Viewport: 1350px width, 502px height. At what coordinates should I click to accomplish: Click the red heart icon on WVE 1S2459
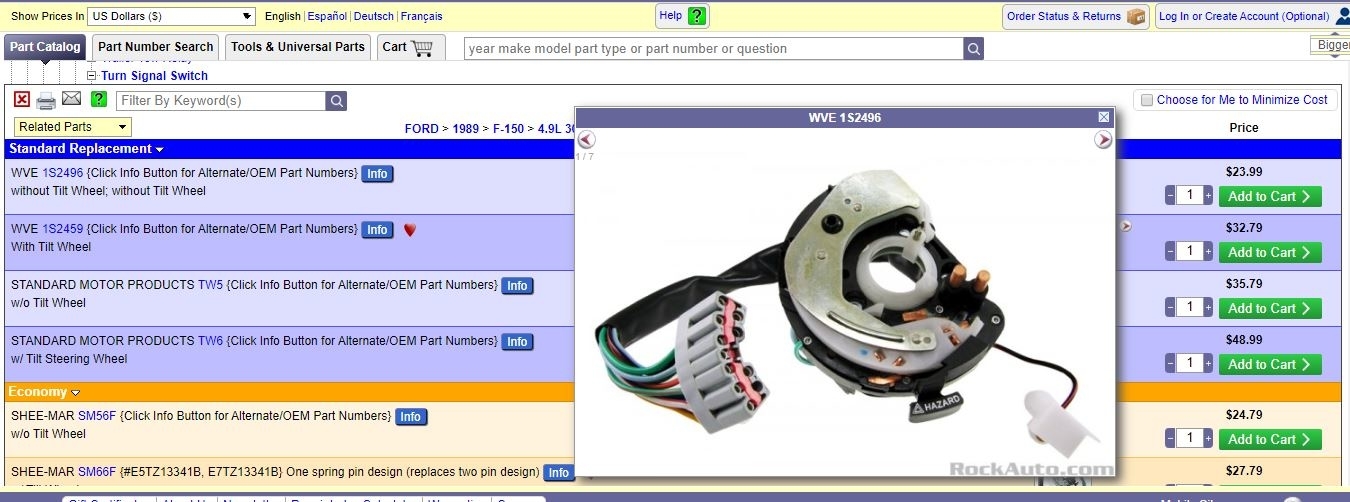tap(409, 229)
